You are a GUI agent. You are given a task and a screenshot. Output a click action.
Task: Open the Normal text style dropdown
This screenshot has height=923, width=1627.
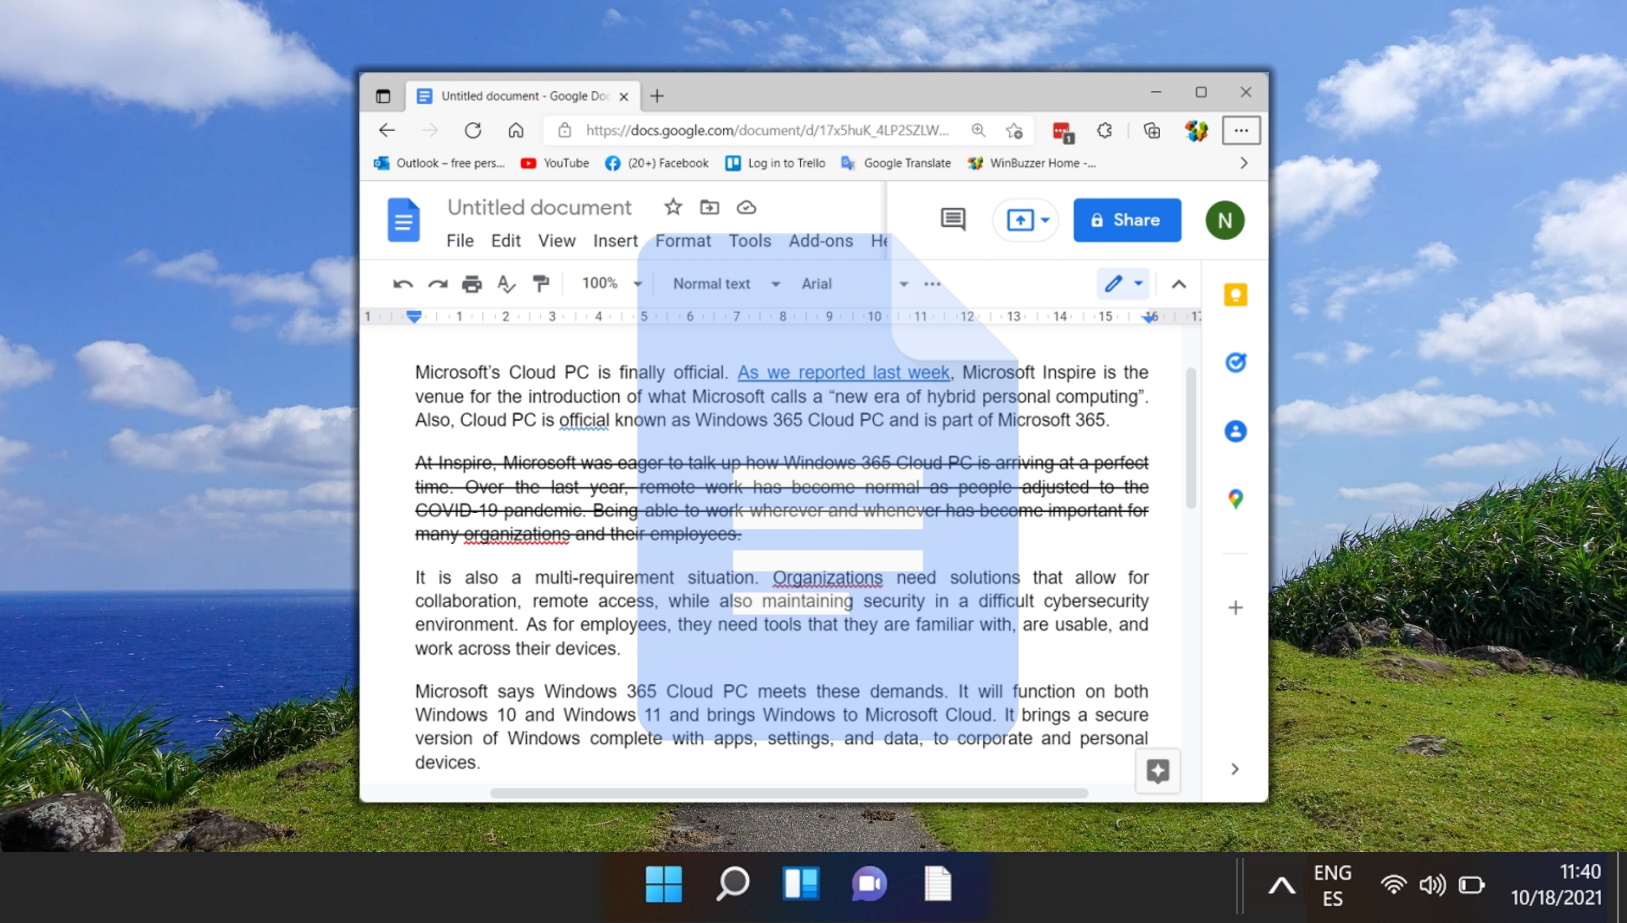point(726,284)
